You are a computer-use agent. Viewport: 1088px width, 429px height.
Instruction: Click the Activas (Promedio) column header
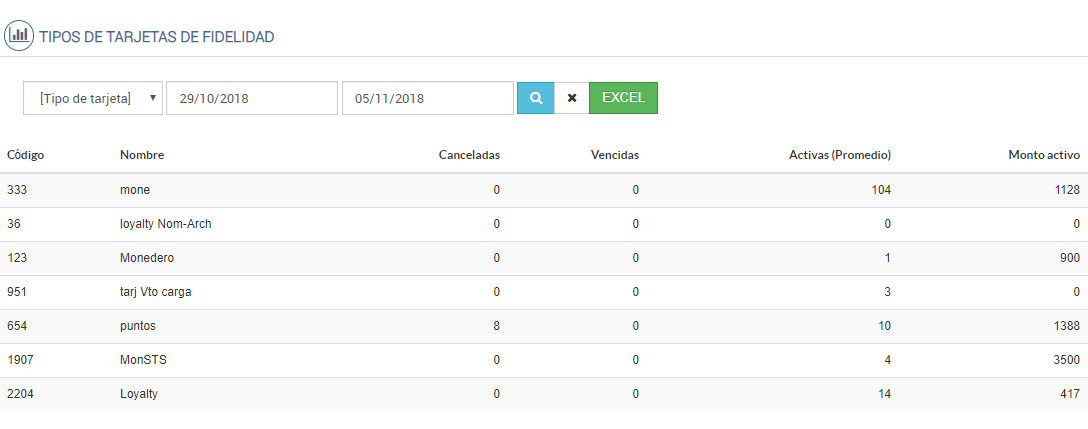tap(838, 155)
